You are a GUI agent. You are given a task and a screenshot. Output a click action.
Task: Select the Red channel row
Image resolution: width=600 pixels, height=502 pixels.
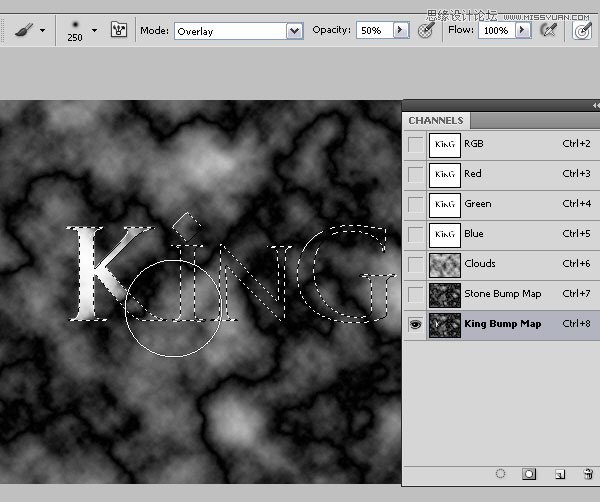pos(502,175)
